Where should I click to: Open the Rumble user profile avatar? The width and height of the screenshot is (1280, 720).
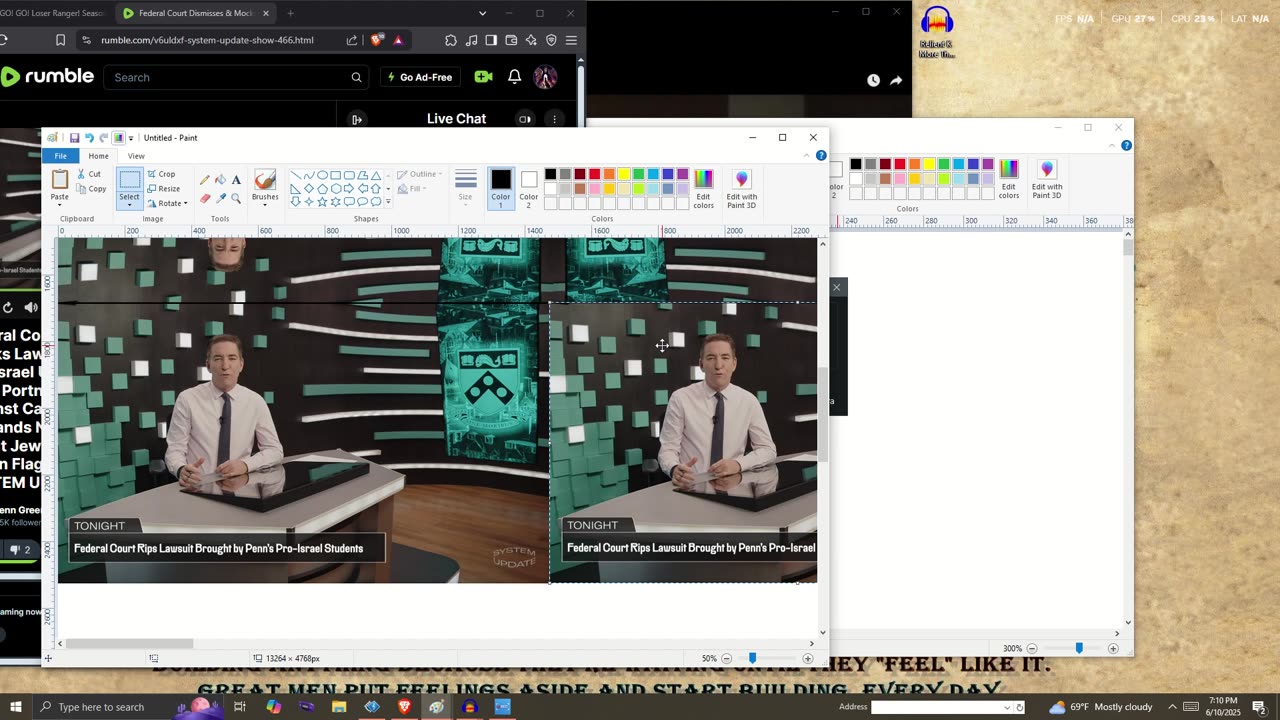click(545, 77)
